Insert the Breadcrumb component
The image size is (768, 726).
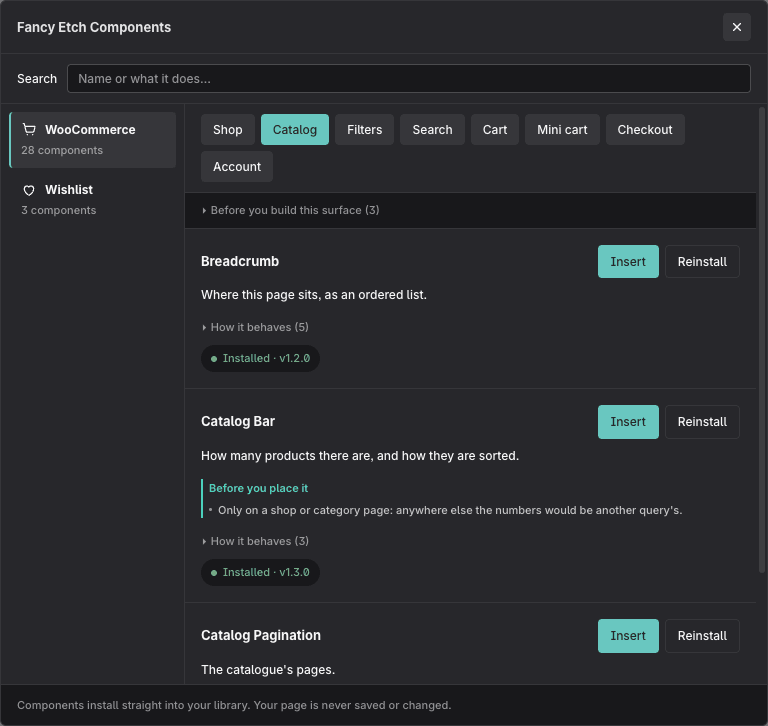pyautogui.click(x=628, y=262)
